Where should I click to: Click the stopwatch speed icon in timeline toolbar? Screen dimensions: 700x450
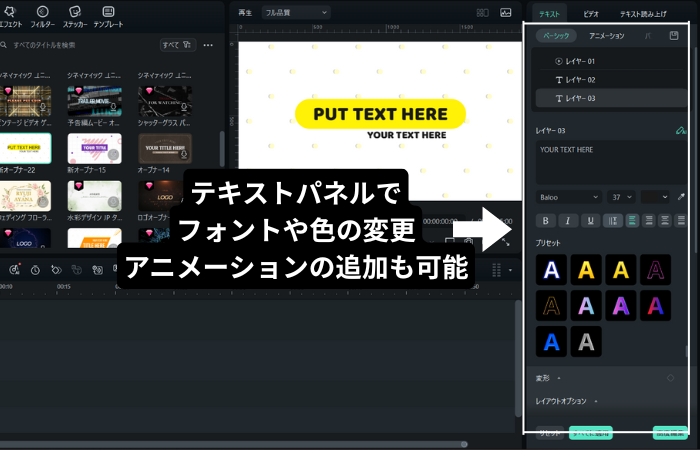pos(35,270)
